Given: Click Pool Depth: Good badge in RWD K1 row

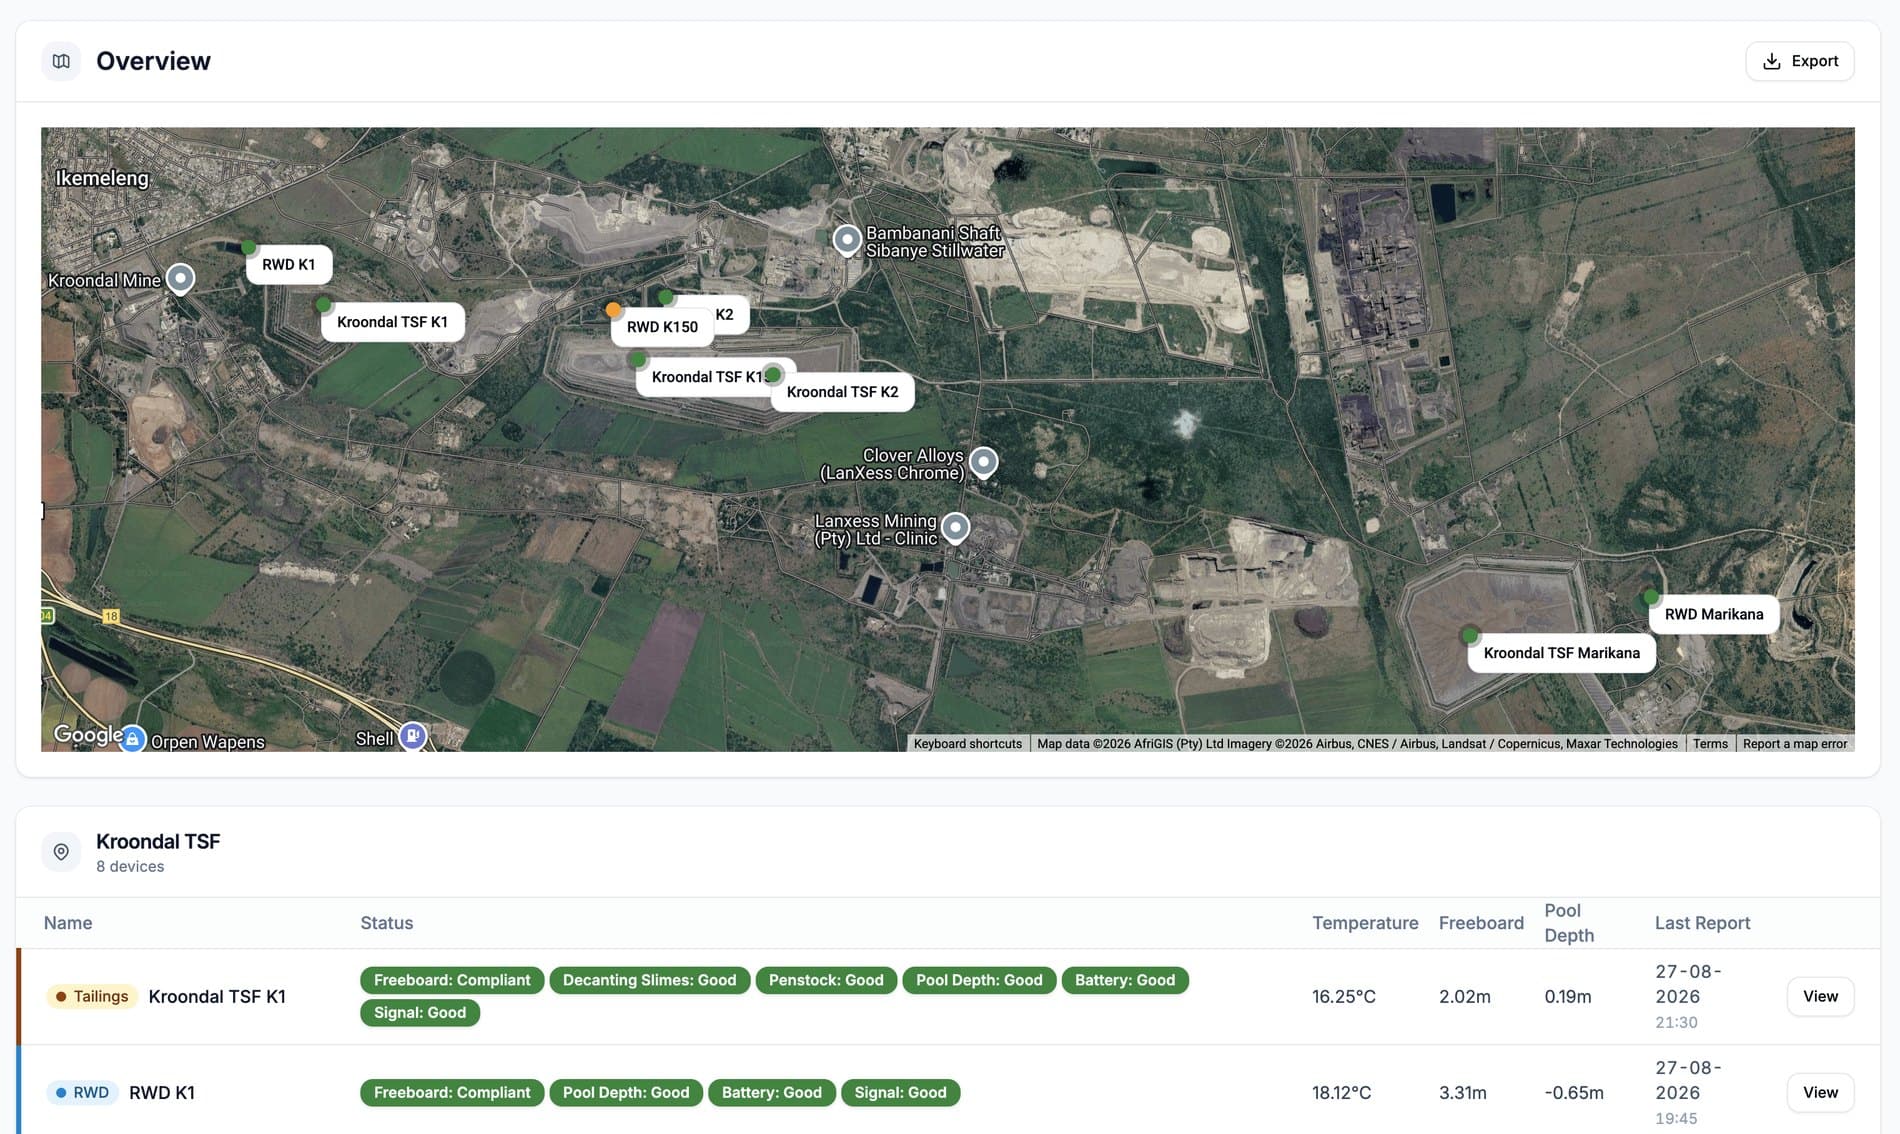Looking at the screenshot, I should [626, 1093].
